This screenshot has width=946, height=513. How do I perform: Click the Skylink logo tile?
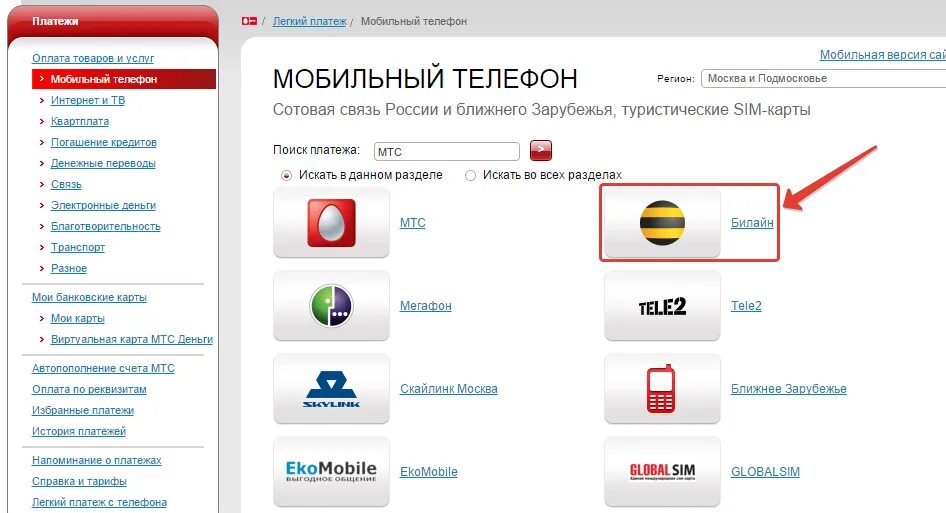tap(331, 389)
